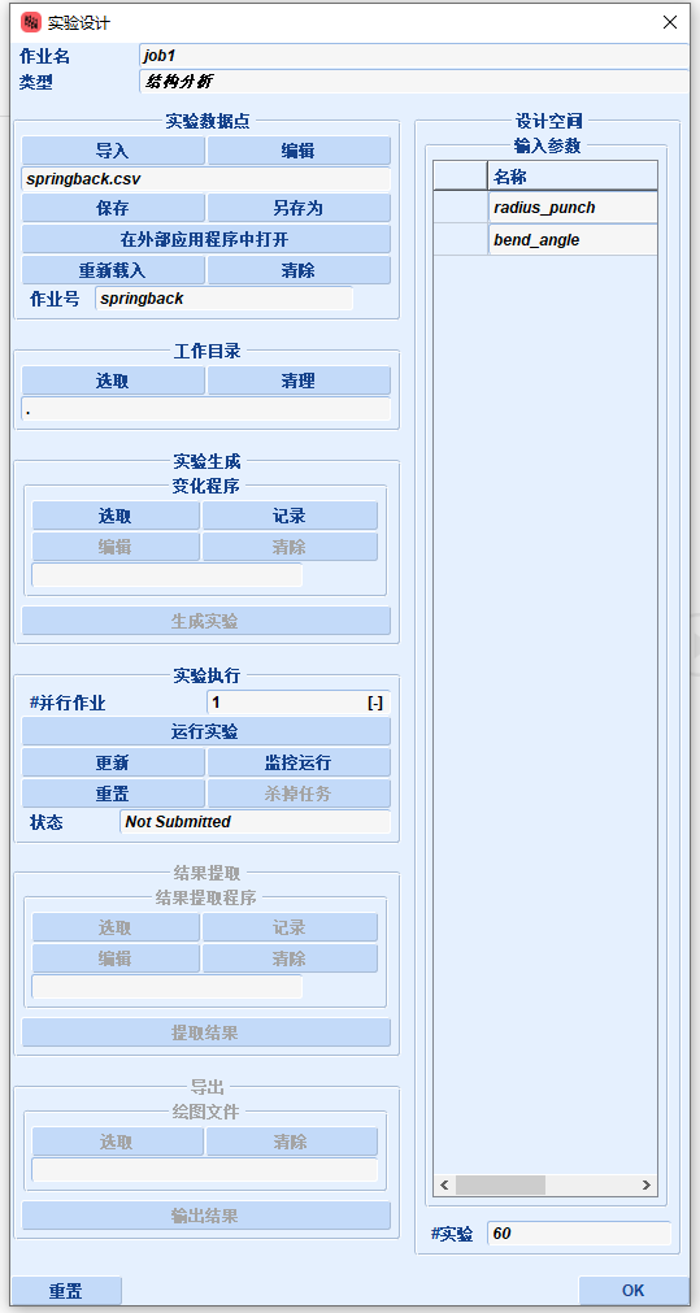
Task: Click the 编辑 button under 实验数据点
Action: click(x=298, y=151)
